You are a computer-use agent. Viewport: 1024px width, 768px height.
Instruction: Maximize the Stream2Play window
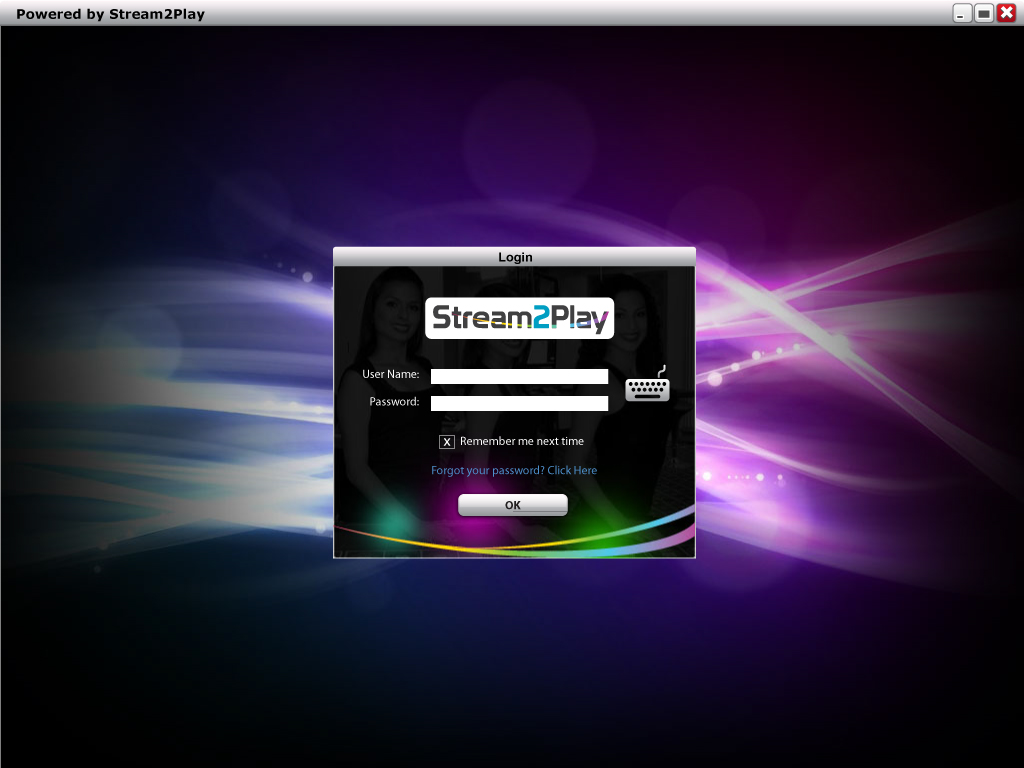(984, 13)
